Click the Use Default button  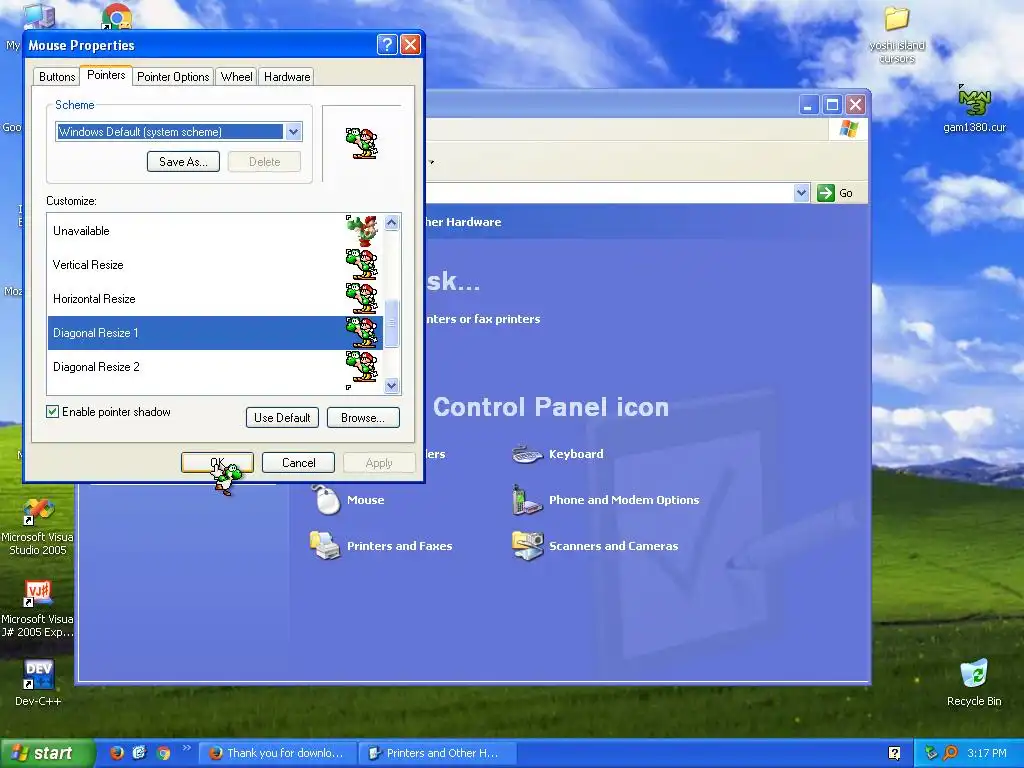[282, 418]
